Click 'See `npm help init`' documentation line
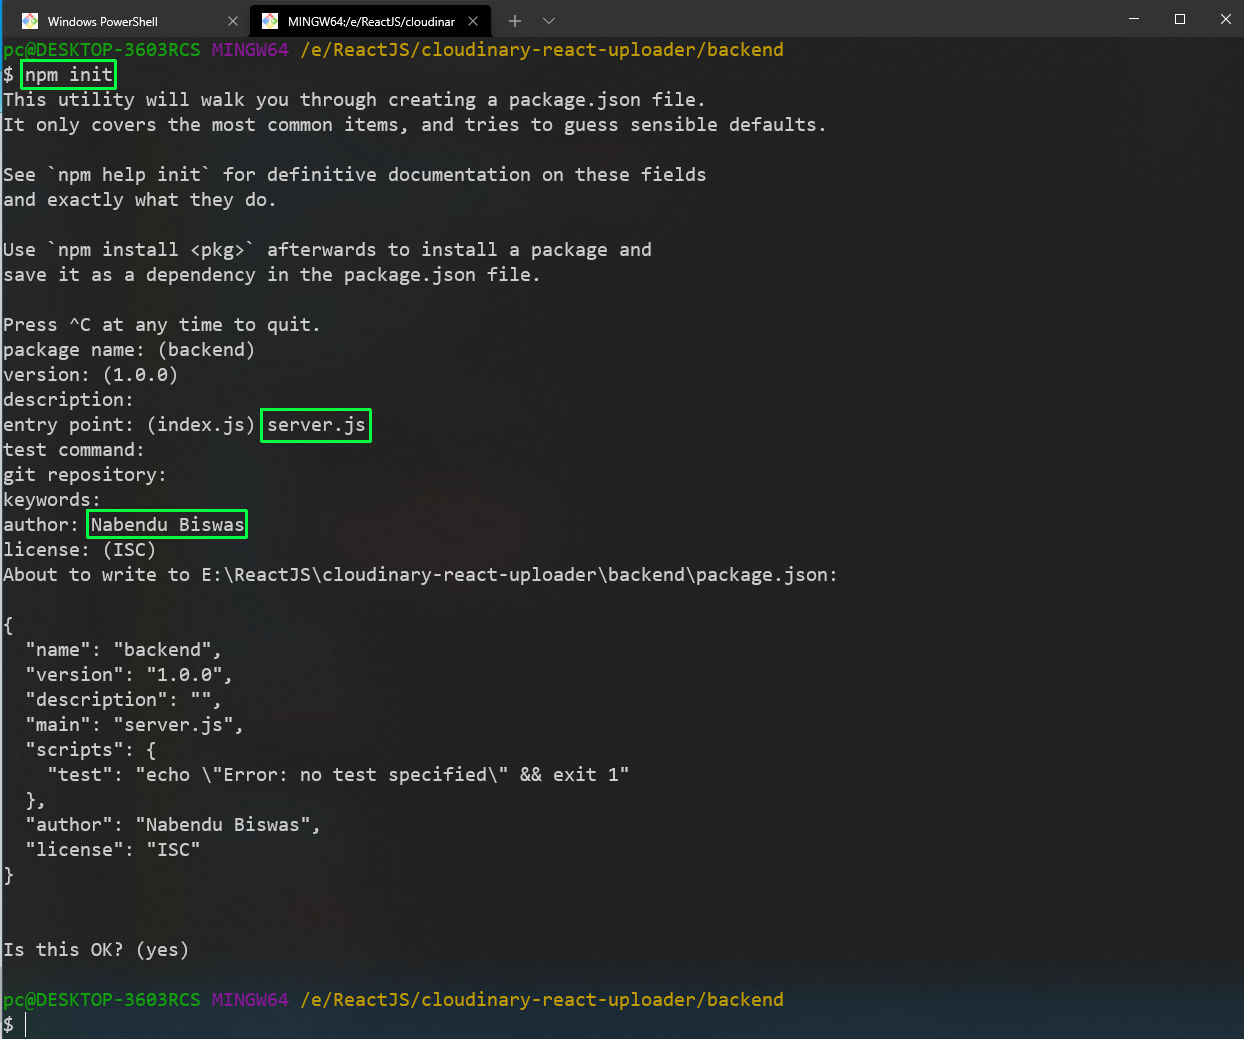The width and height of the screenshot is (1244, 1039). 355,175
